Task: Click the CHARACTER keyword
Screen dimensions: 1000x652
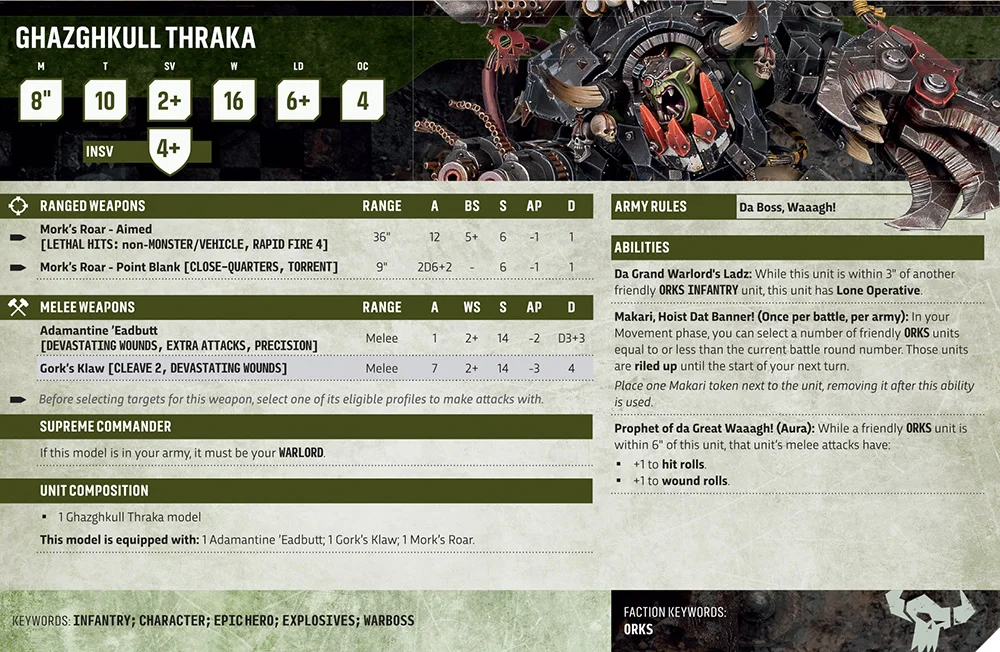Action: [x=173, y=621]
